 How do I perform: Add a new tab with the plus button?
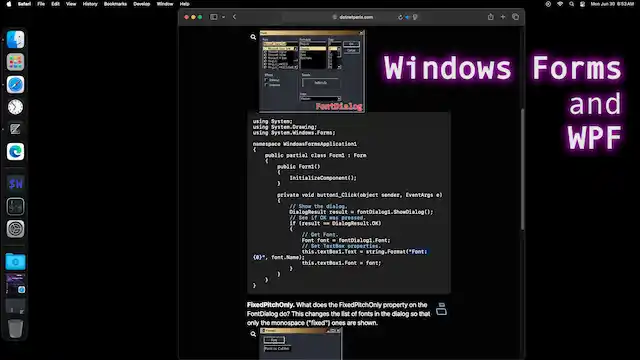[503, 17]
